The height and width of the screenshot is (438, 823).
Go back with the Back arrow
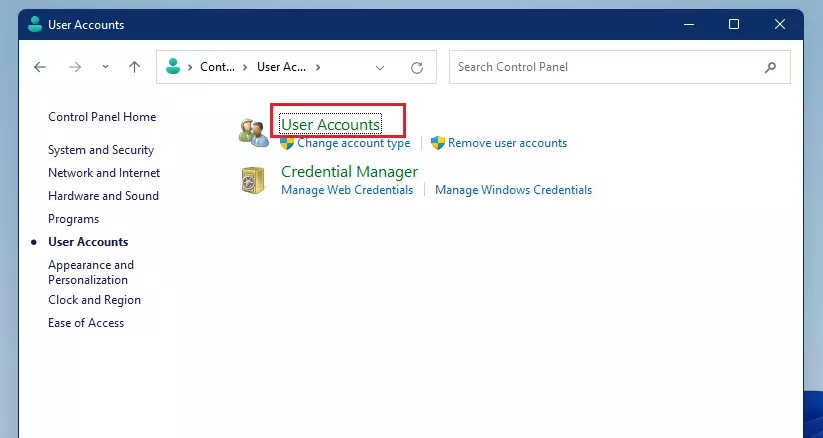point(40,67)
